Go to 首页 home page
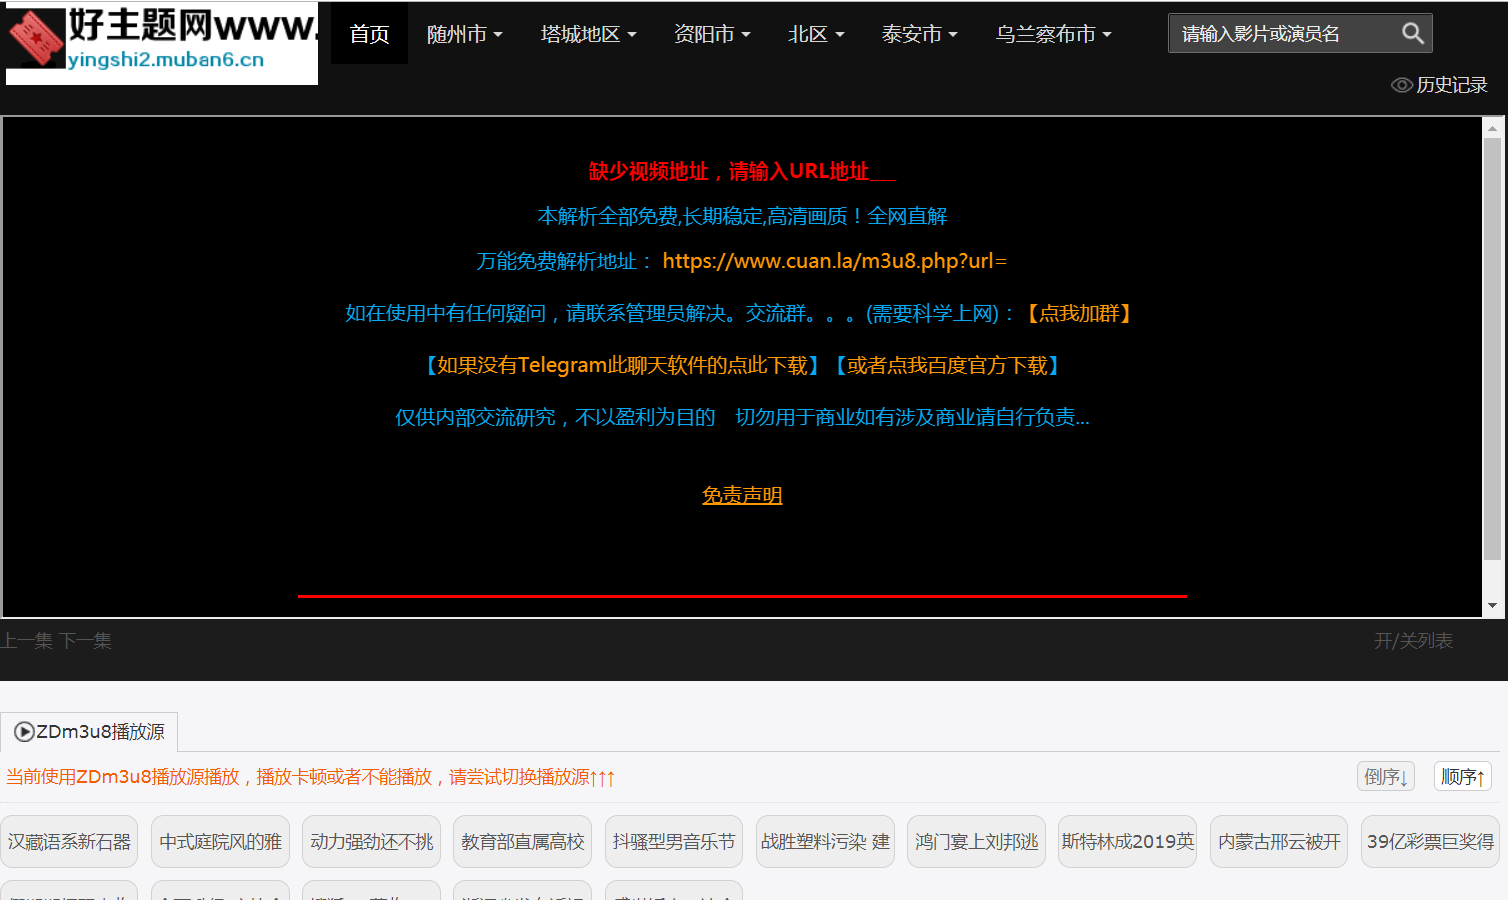This screenshot has height=900, width=1508. click(x=369, y=34)
